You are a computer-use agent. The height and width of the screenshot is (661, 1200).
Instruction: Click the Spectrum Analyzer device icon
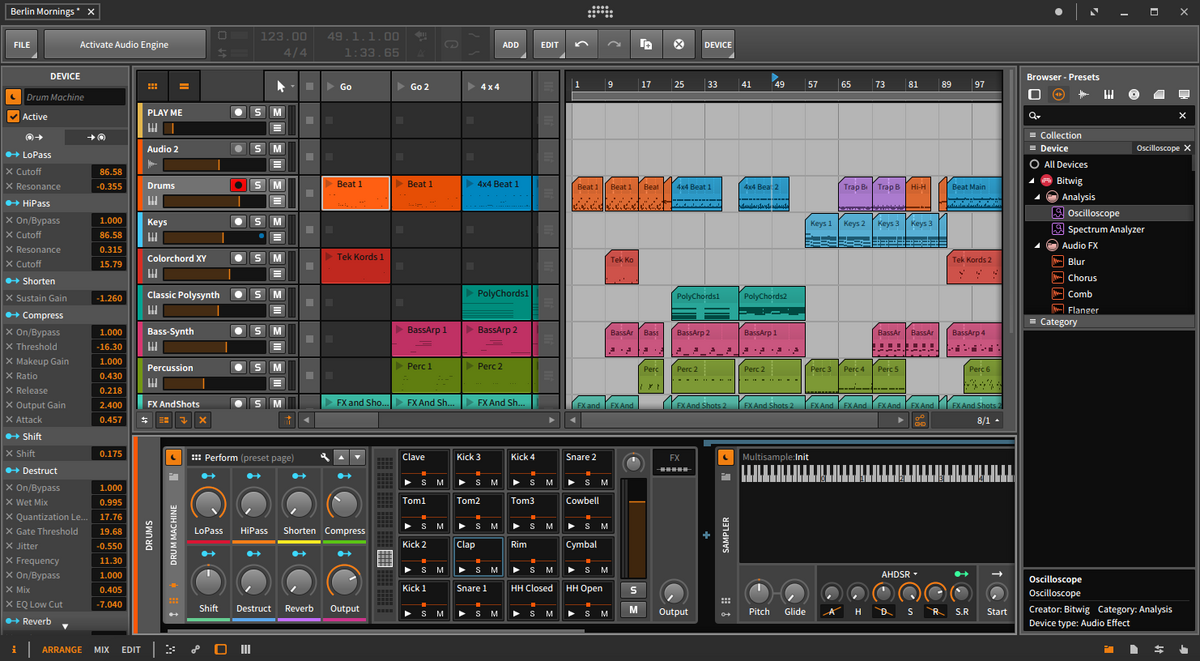click(x=1058, y=229)
